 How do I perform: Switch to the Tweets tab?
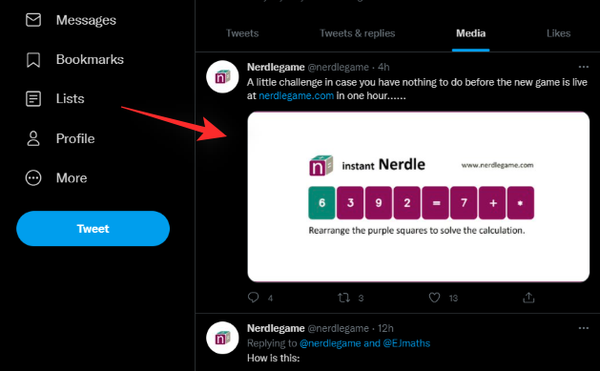242,33
